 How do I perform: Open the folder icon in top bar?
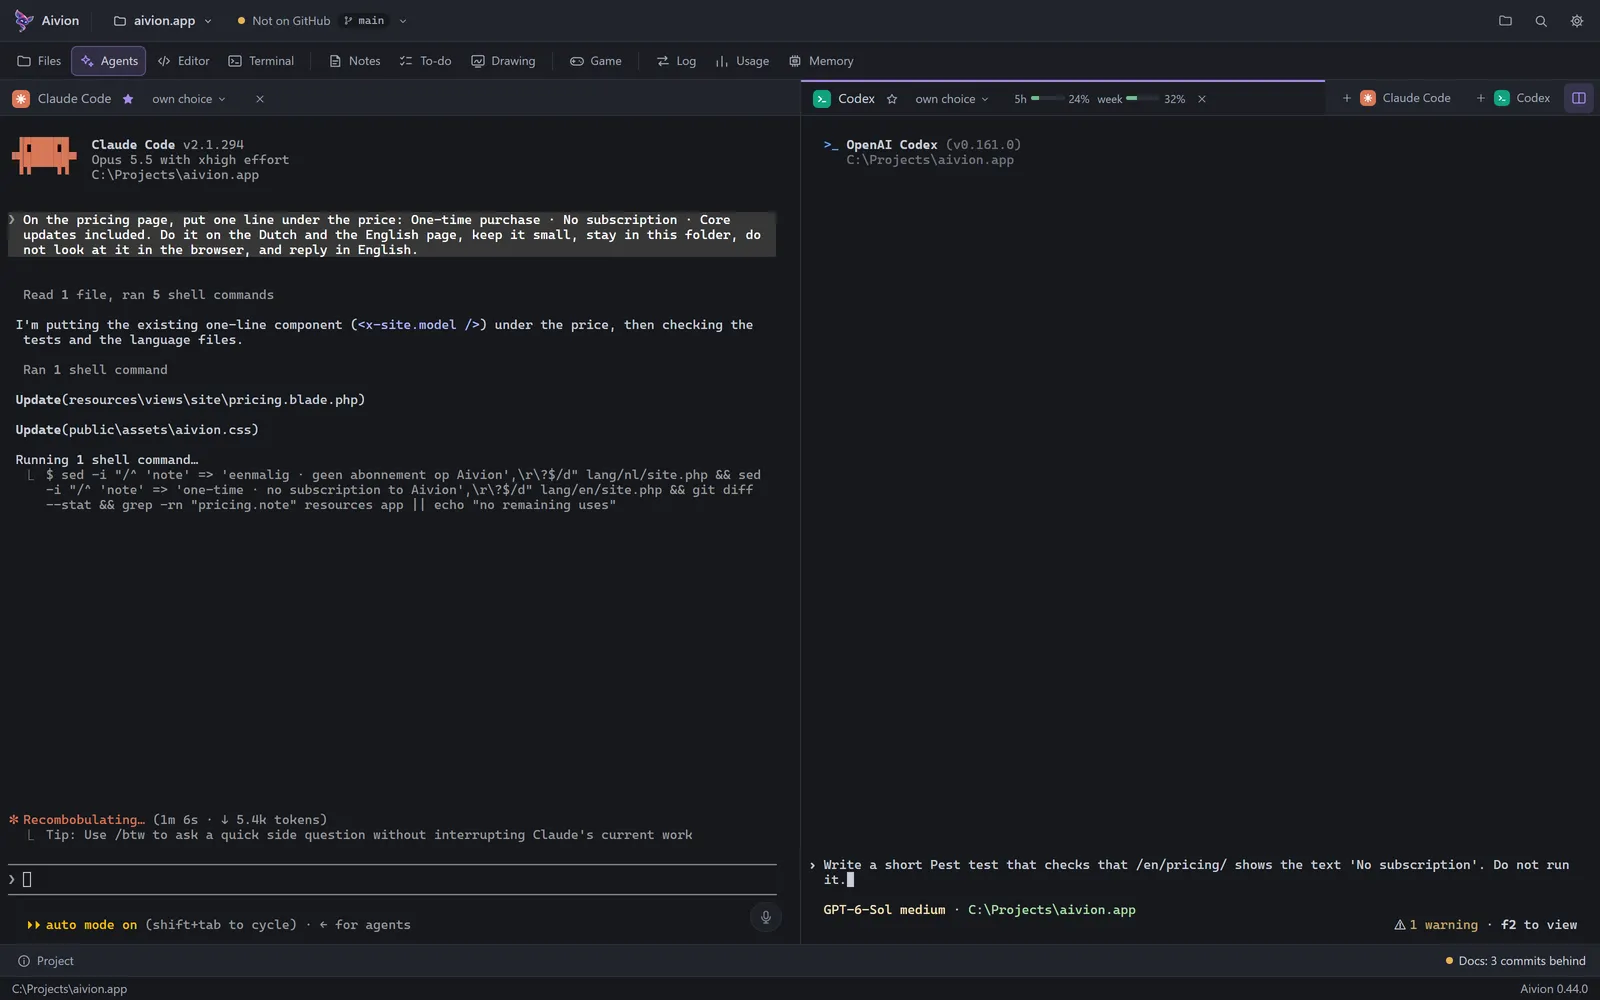[1505, 20]
